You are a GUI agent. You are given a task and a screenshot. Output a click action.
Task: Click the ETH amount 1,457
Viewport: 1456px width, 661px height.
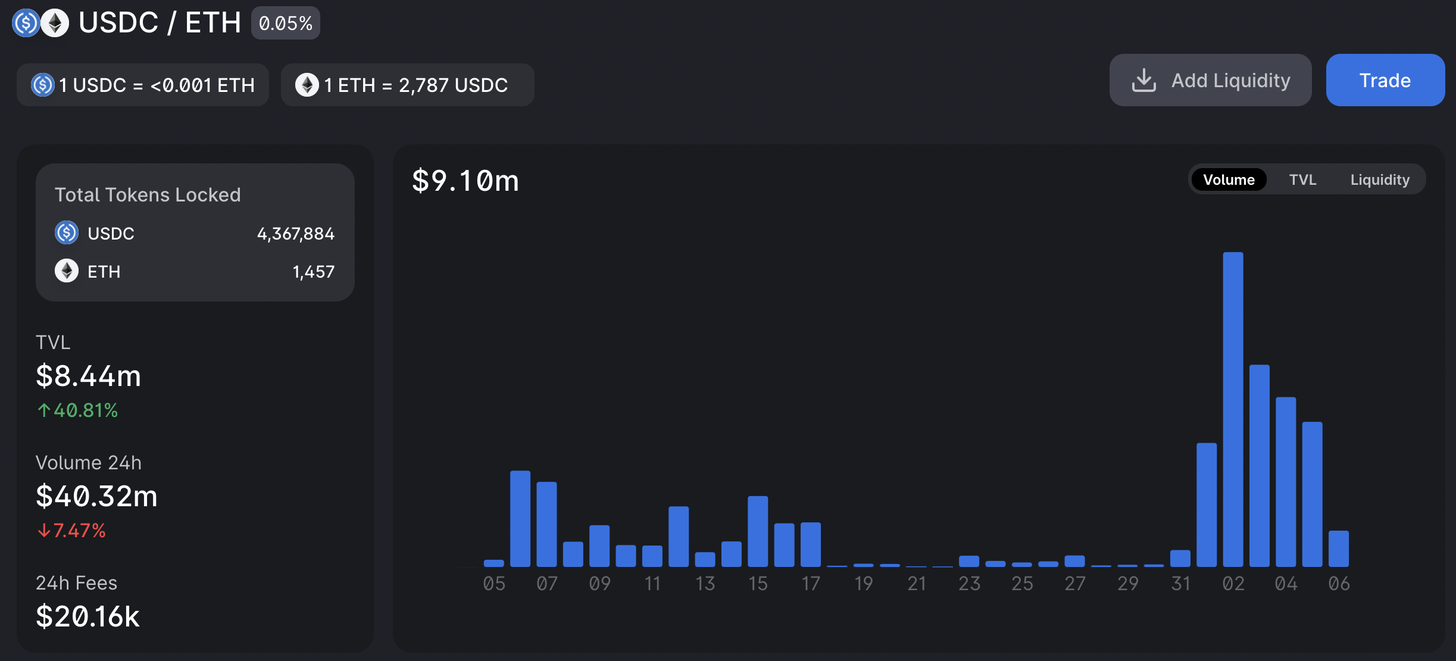coord(314,272)
